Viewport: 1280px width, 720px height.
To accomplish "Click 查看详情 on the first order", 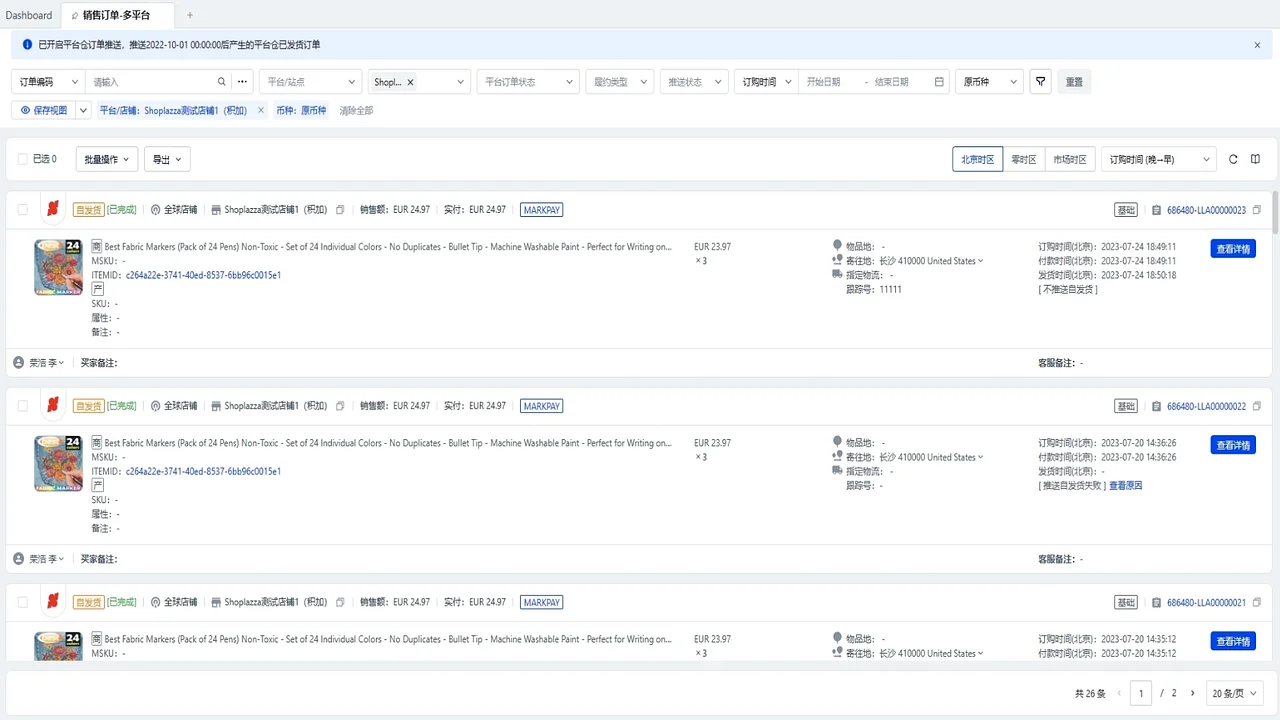I will click(x=1233, y=248).
